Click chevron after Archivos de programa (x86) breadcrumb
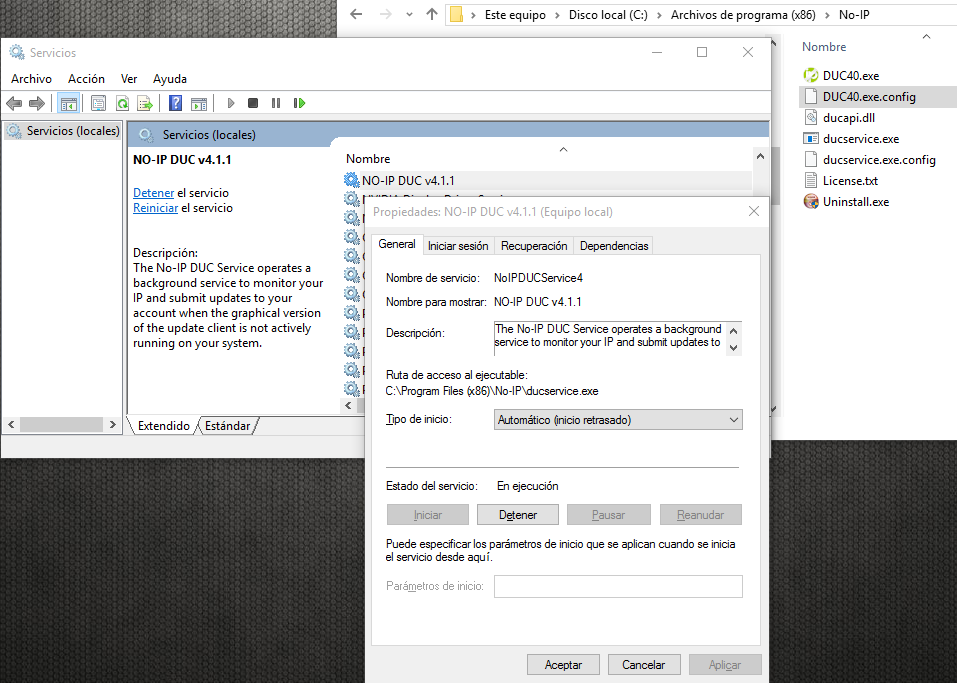 pyautogui.click(x=827, y=15)
